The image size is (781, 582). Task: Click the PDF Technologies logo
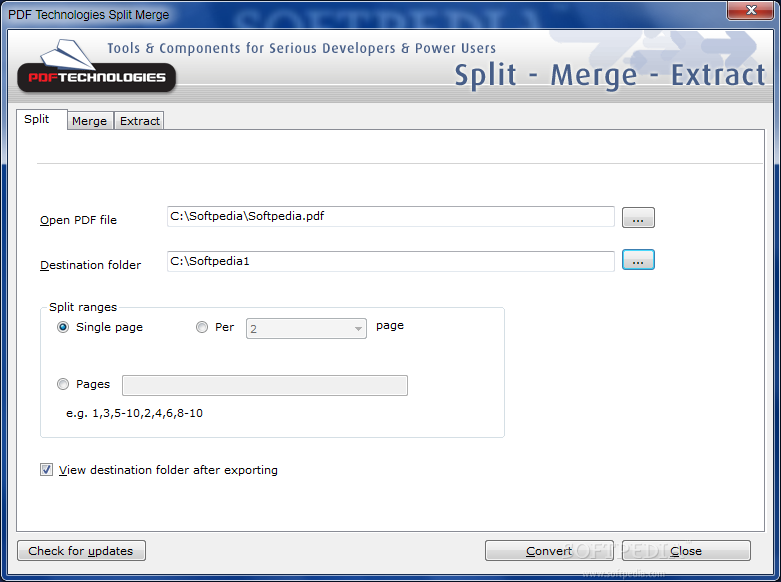point(97,67)
